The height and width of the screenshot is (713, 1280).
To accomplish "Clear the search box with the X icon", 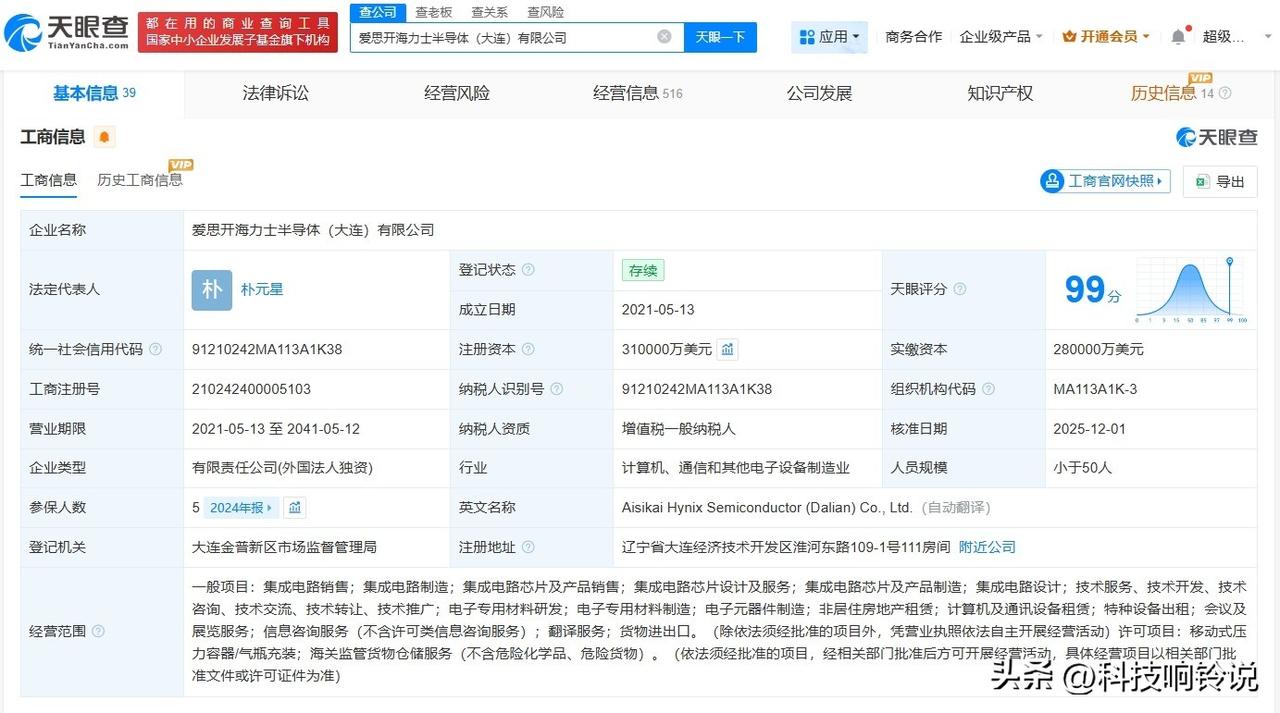I will tap(664, 37).
